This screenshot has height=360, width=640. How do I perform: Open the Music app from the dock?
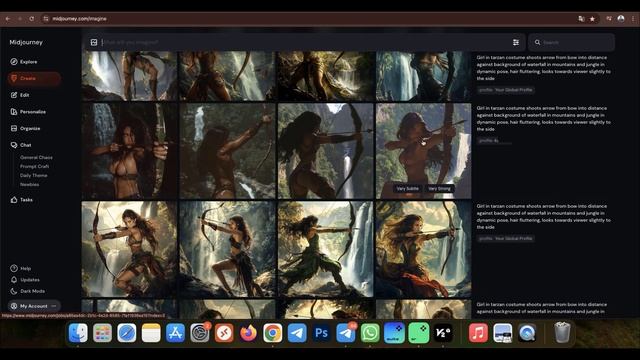point(478,333)
